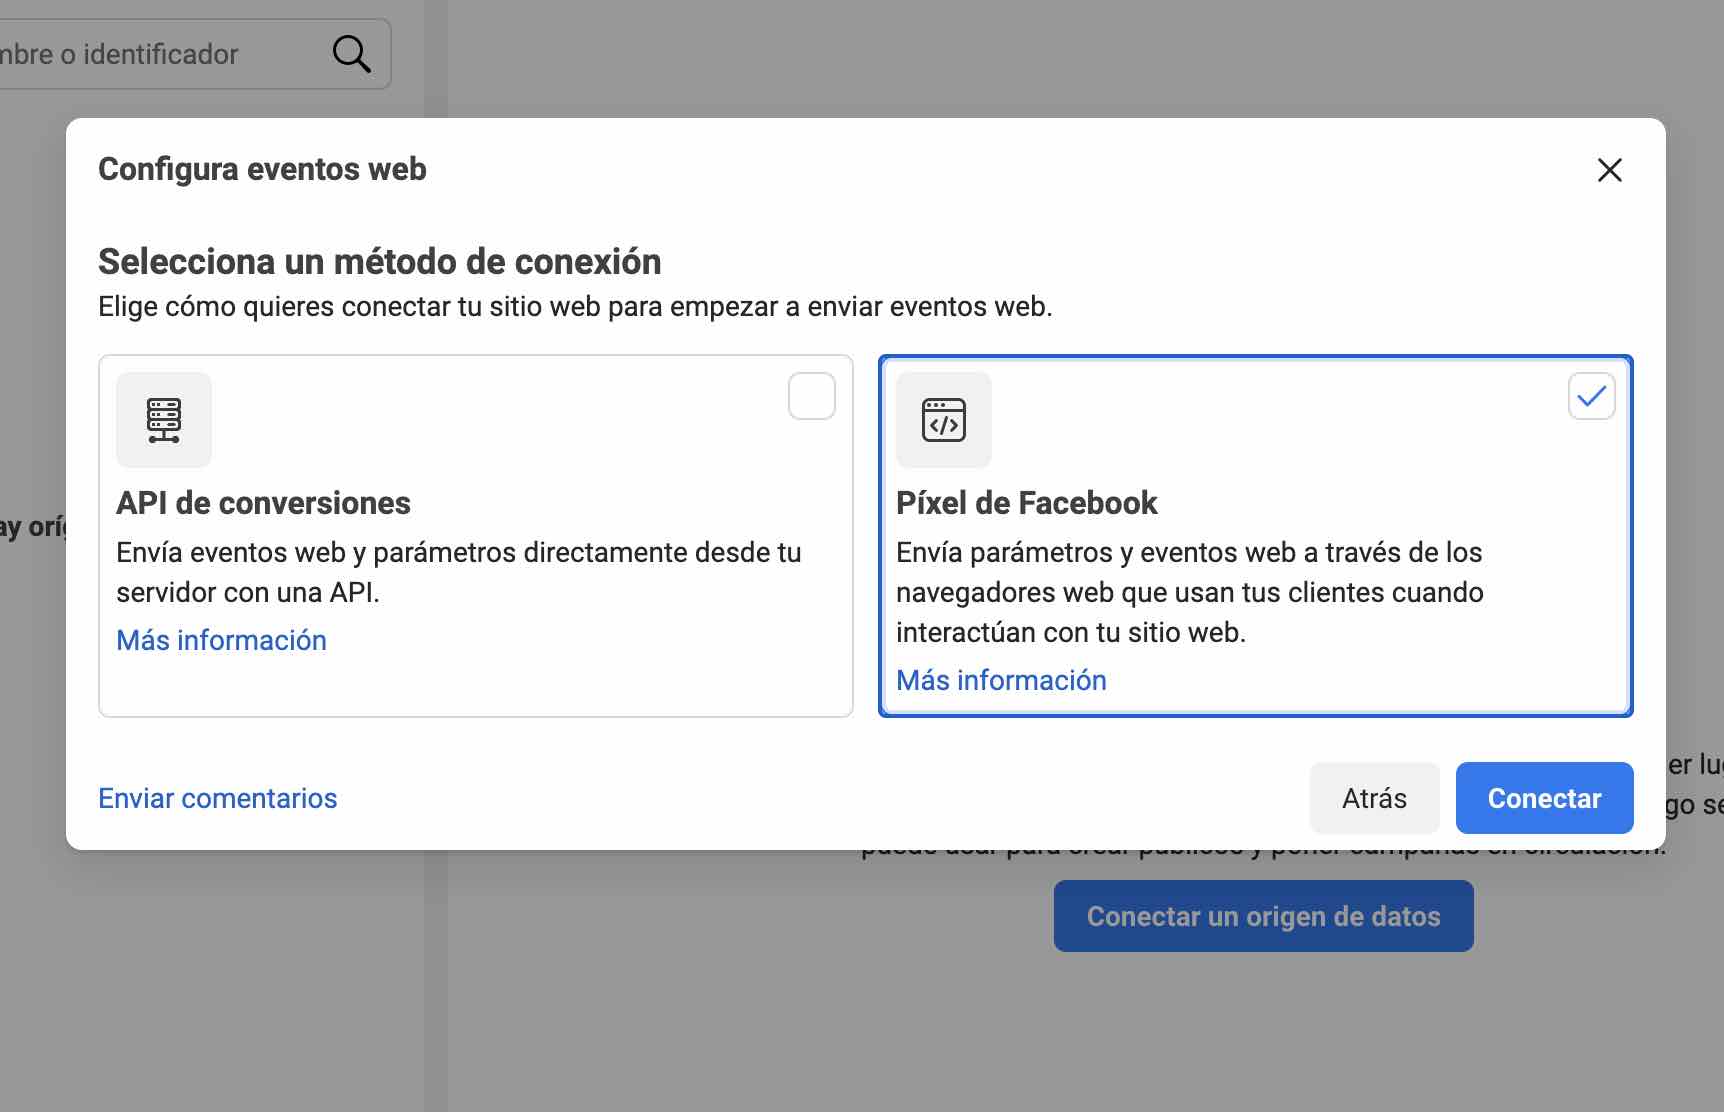This screenshot has height=1112, width=1724.
Task: Click description 'Envía eventos web y parámetros directamente'
Action: pos(458,572)
